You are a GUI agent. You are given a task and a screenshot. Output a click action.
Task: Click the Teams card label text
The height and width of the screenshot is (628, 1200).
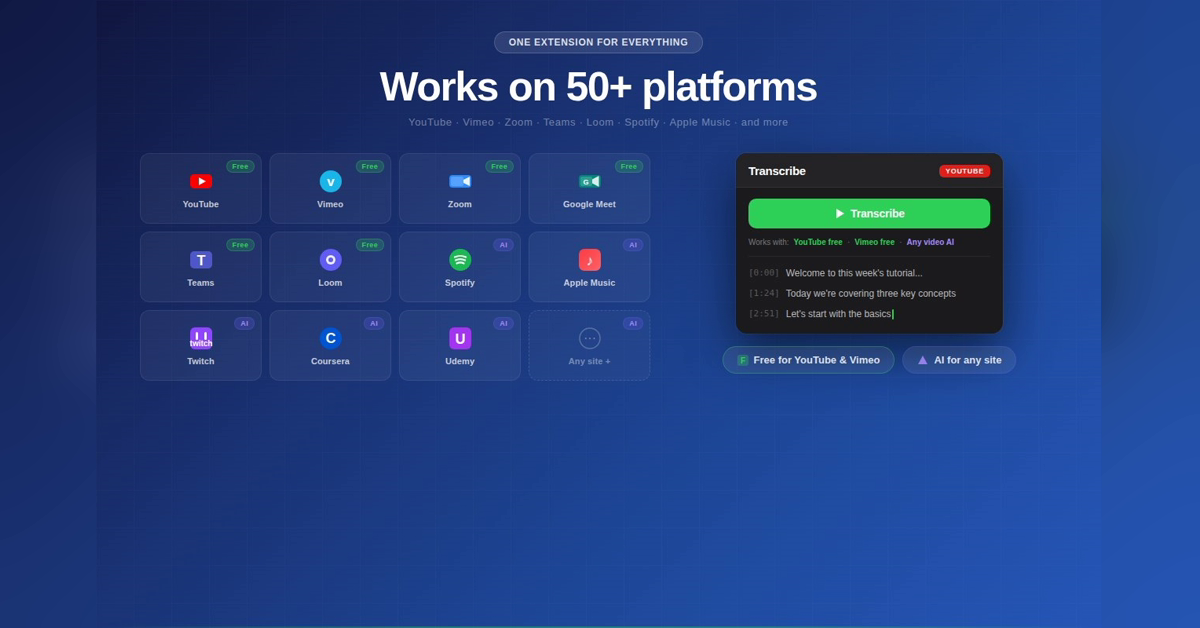(201, 283)
